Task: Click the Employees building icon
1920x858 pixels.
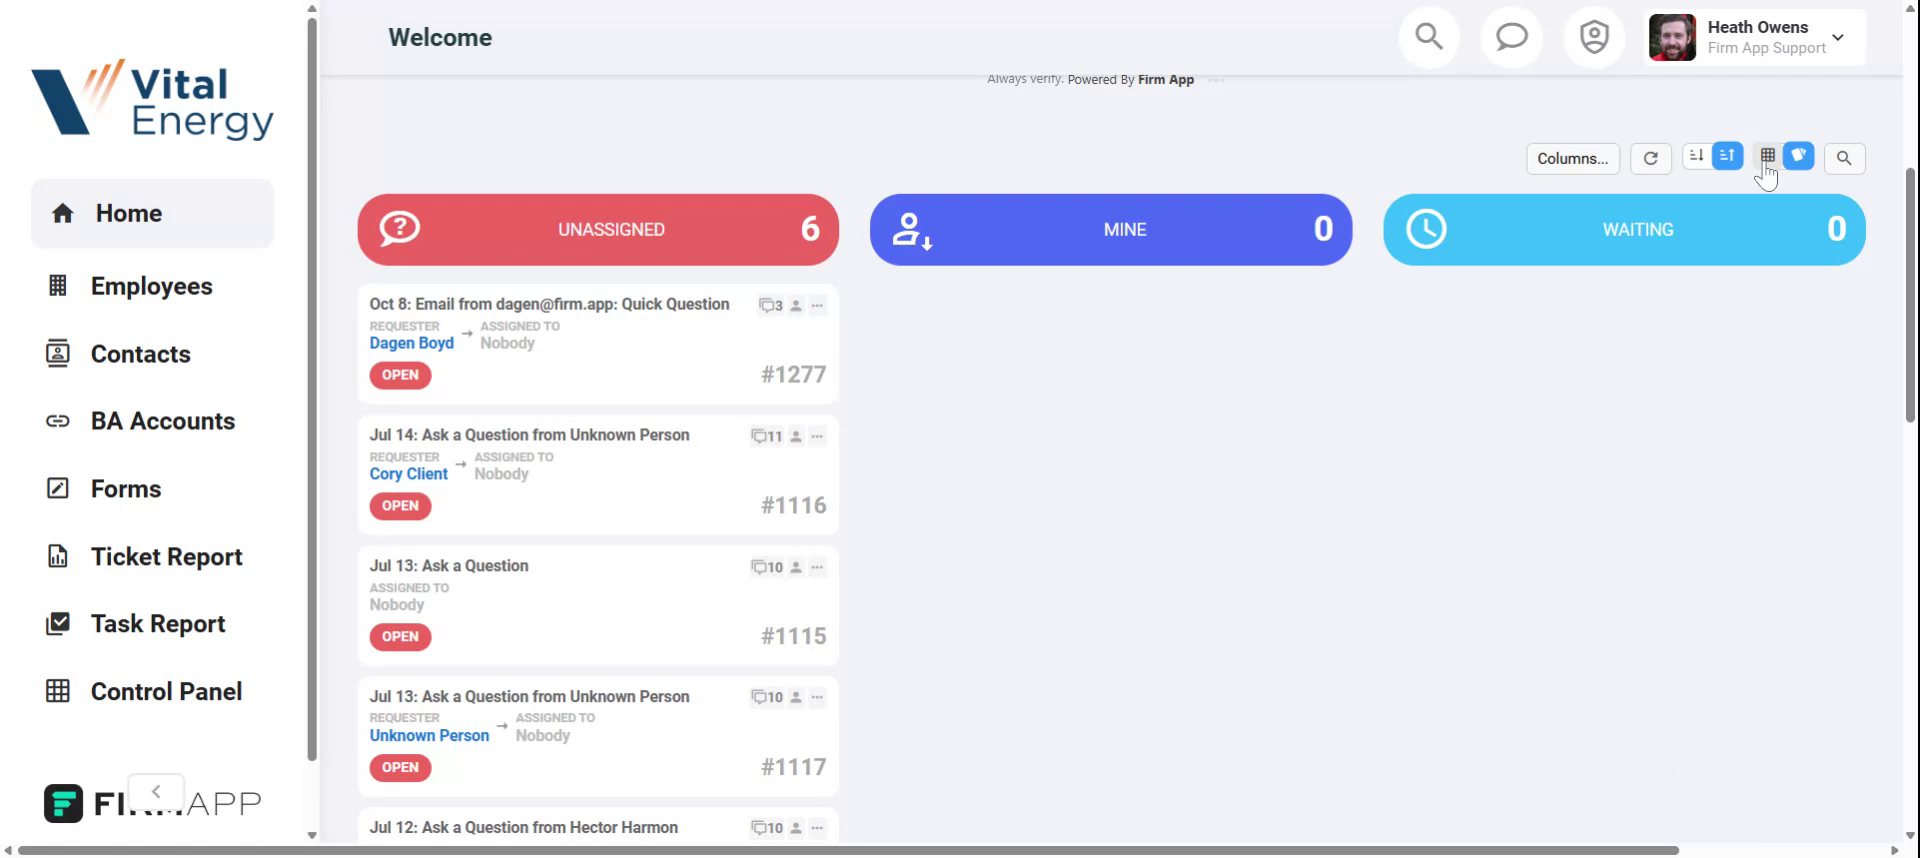Action: (x=58, y=286)
